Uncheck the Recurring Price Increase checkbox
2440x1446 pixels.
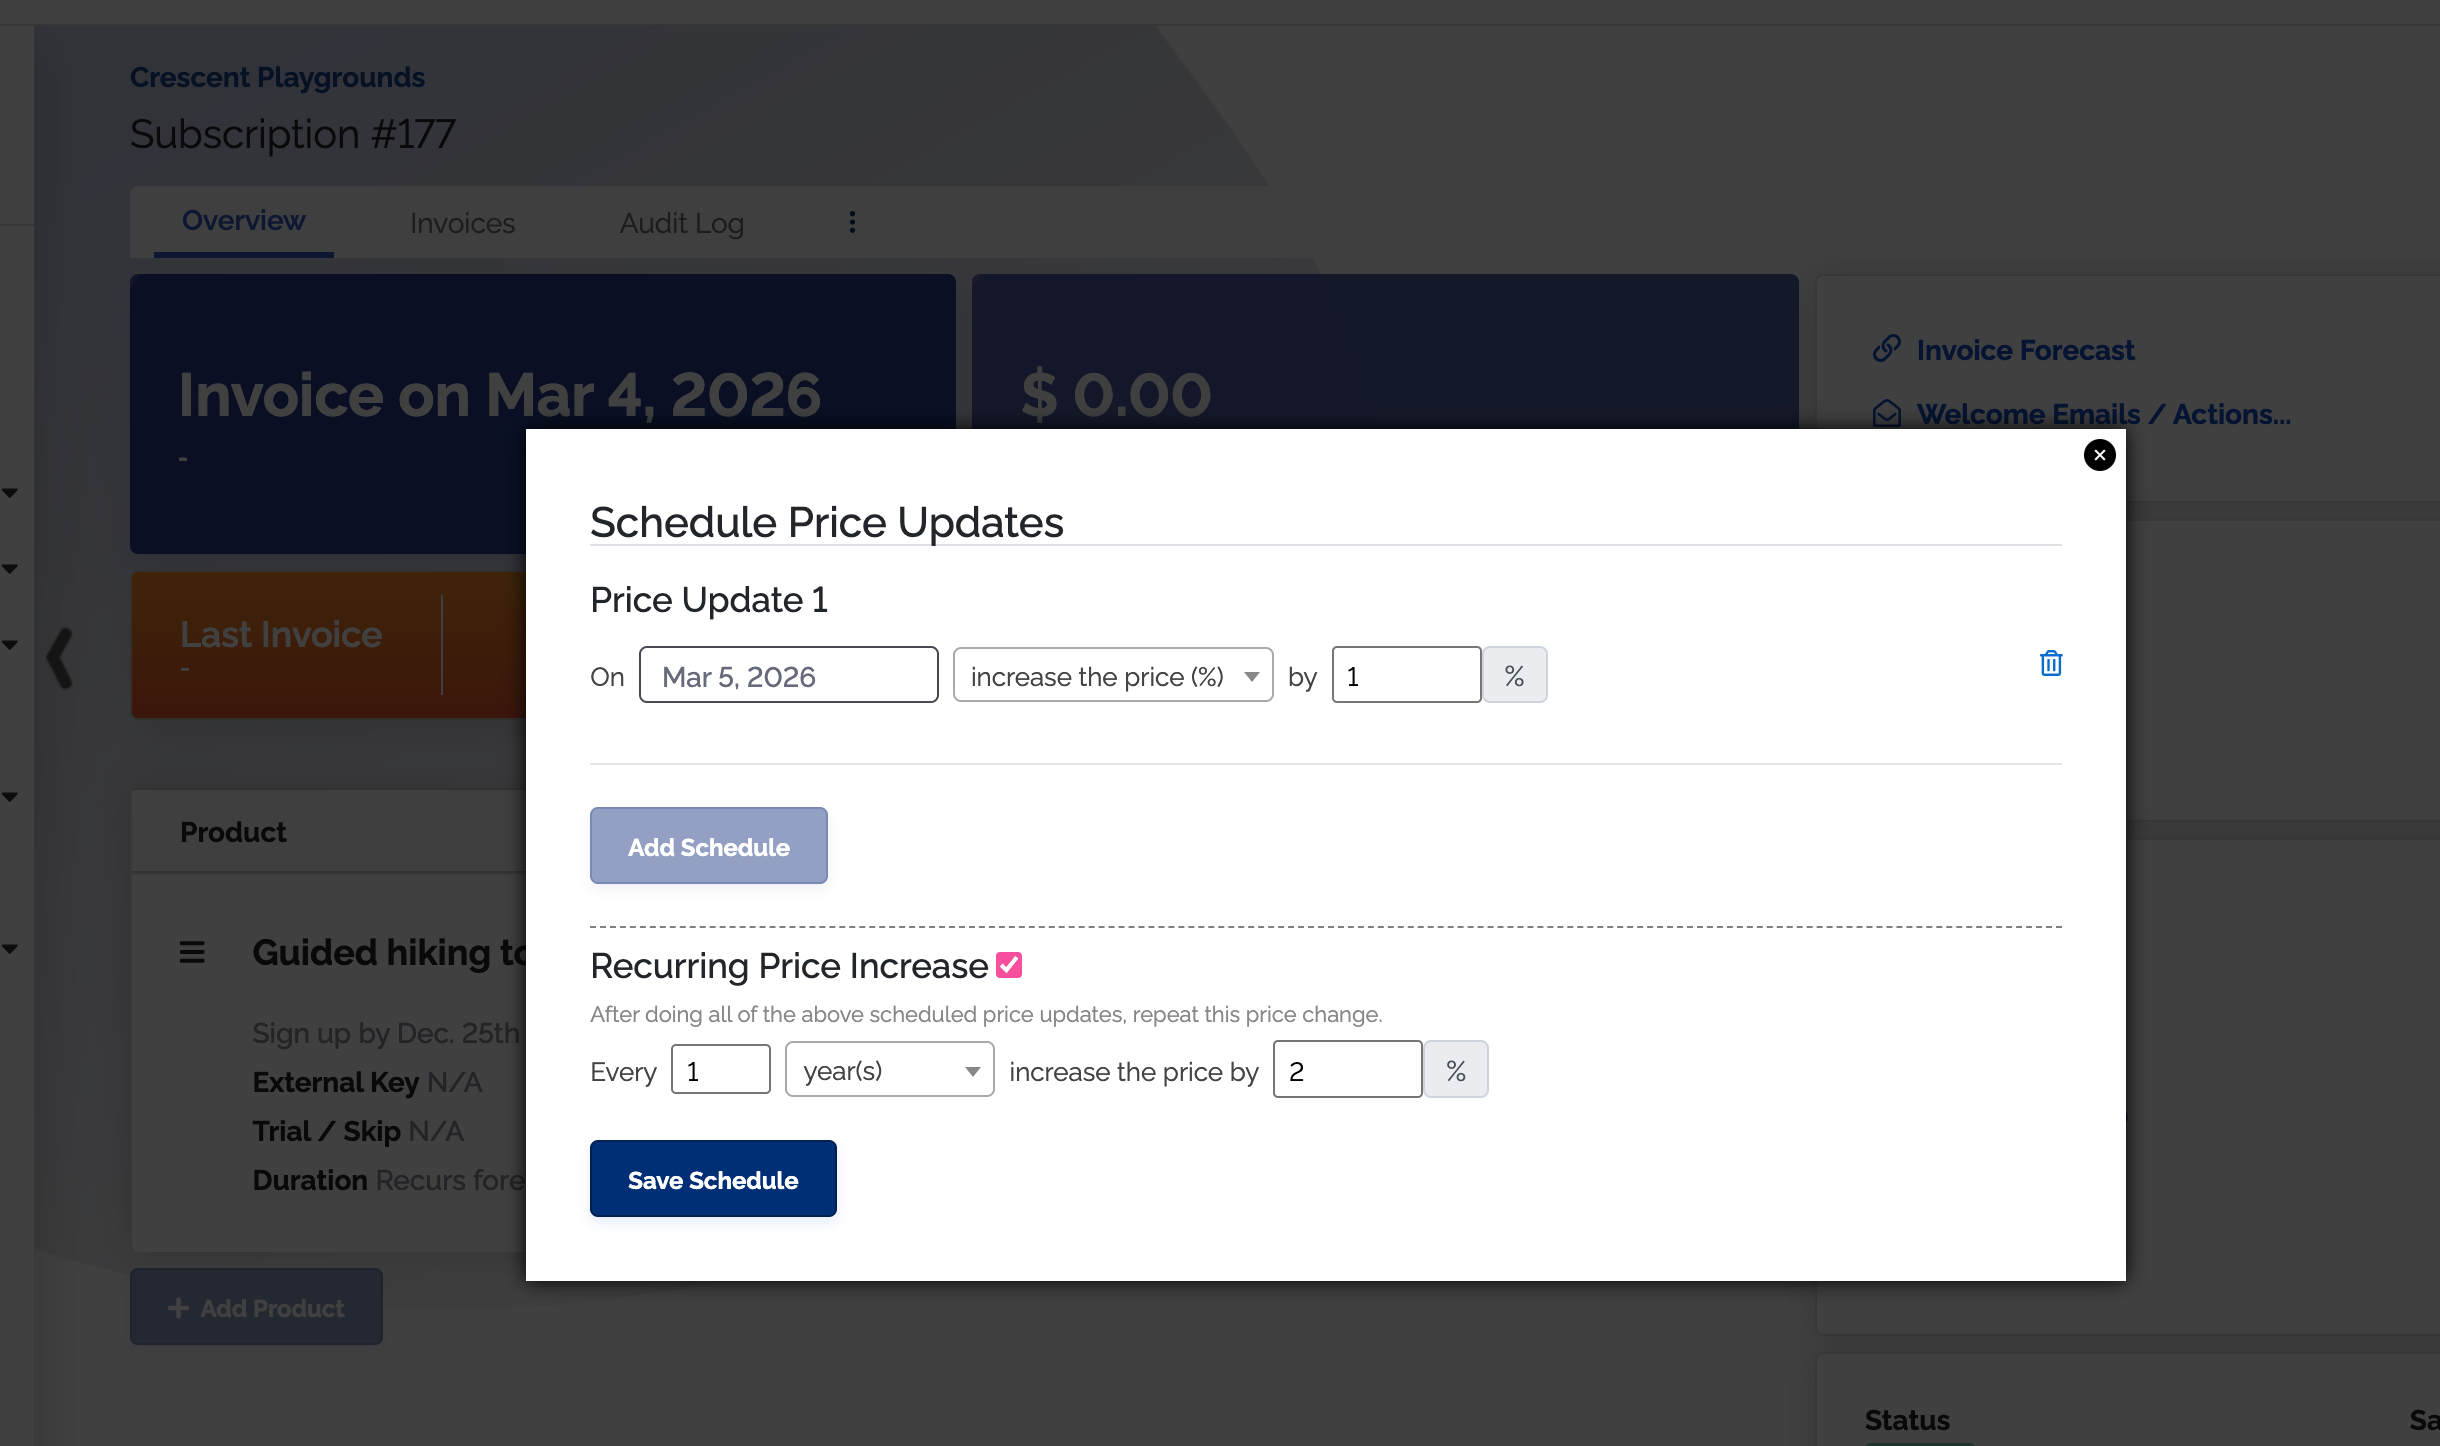click(x=1009, y=965)
